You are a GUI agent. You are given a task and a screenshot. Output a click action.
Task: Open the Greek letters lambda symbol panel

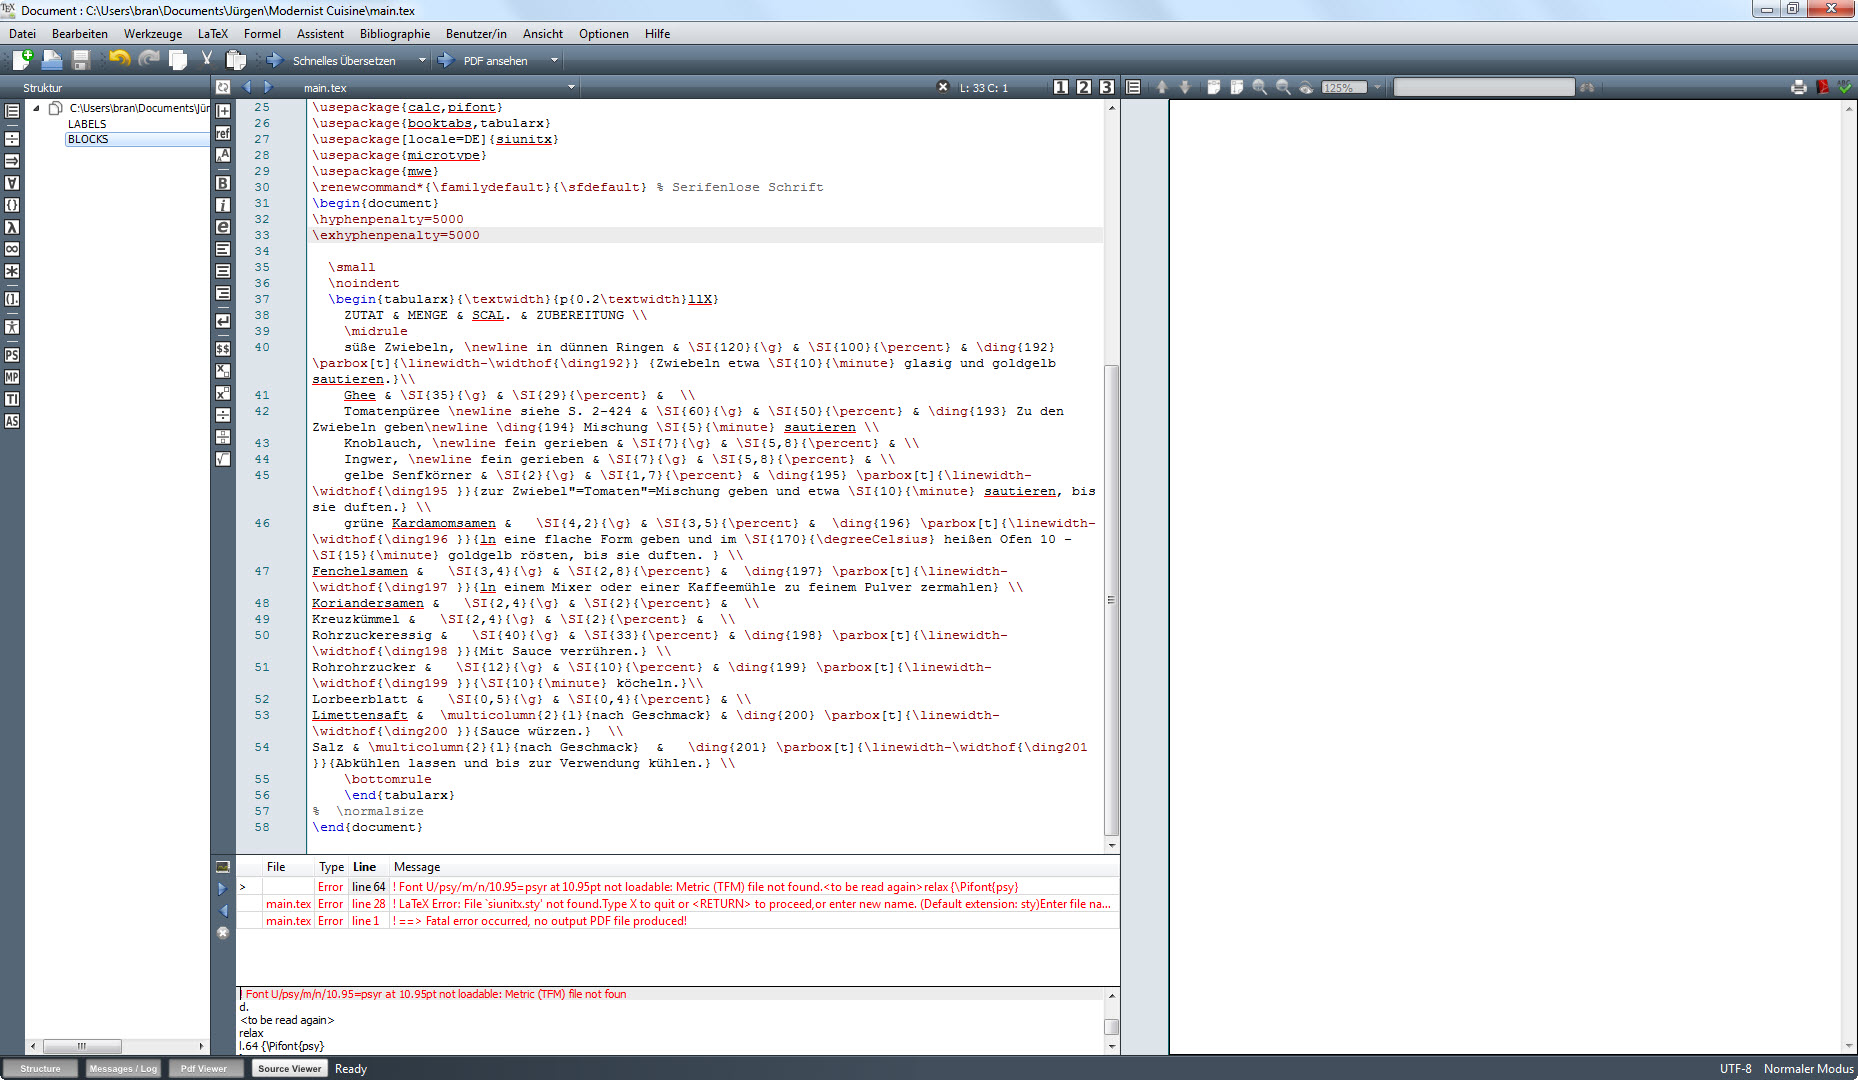[12, 227]
